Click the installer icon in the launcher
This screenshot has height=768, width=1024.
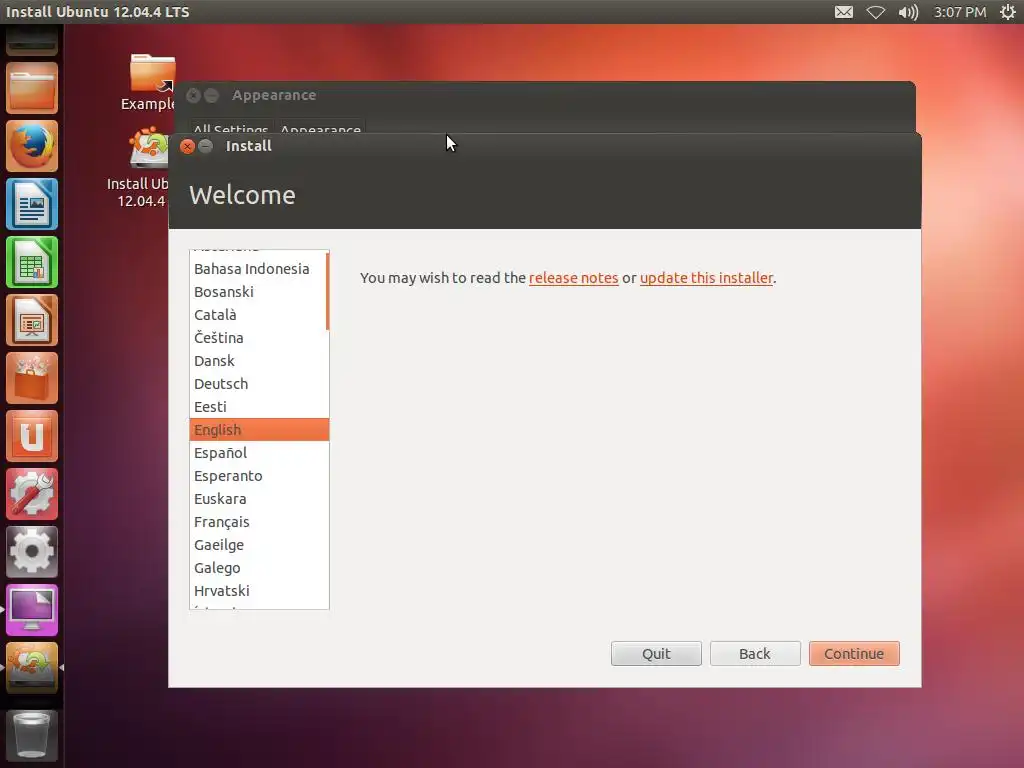point(31,667)
